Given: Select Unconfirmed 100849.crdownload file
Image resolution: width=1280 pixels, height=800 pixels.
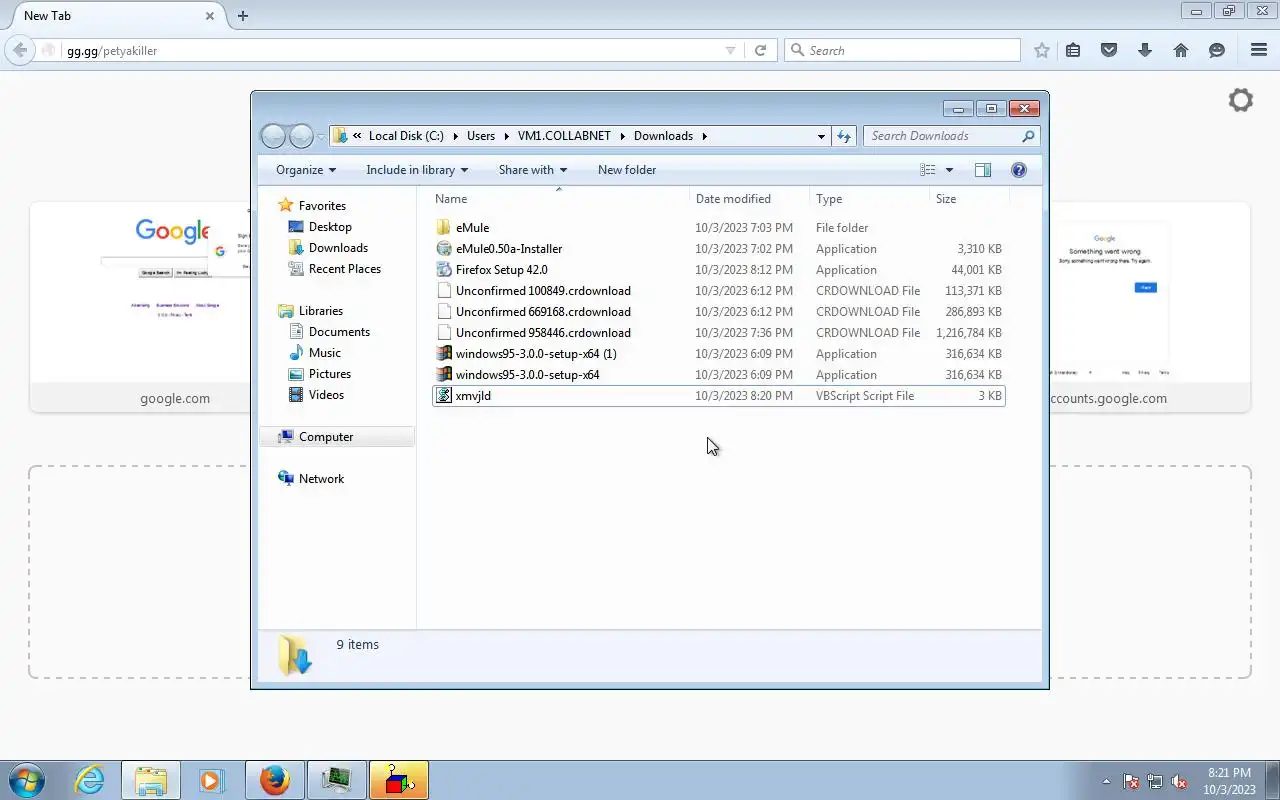Looking at the screenshot, I should (x=718, y=291).
